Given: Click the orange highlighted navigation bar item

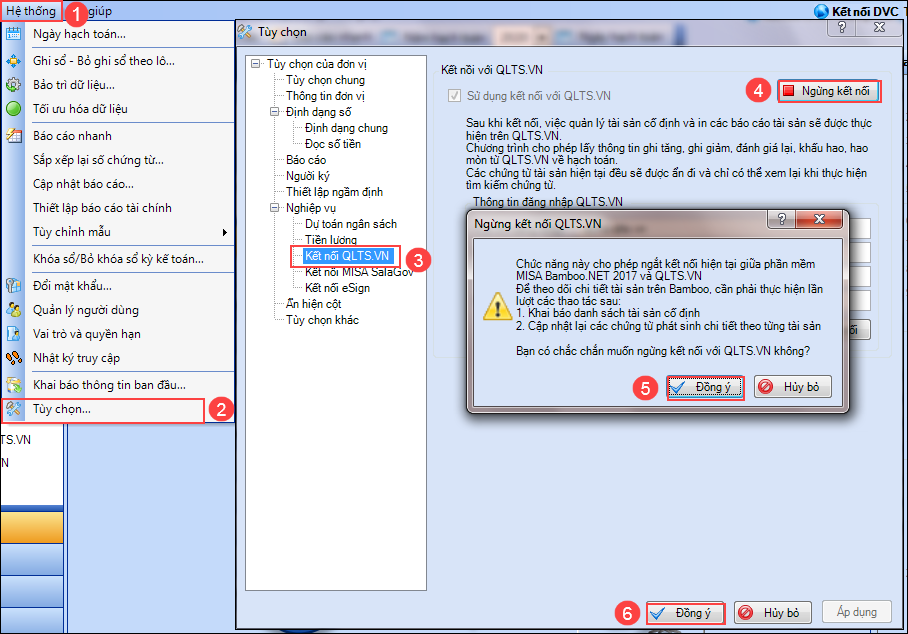Looking at the screenshot, I should click(x=32, y=527).
